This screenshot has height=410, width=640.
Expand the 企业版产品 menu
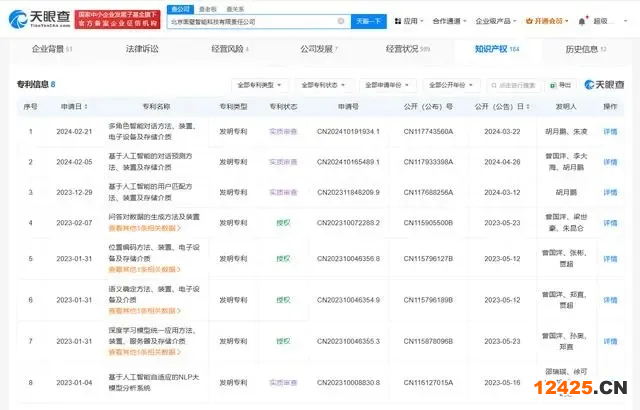coord(496,21)
